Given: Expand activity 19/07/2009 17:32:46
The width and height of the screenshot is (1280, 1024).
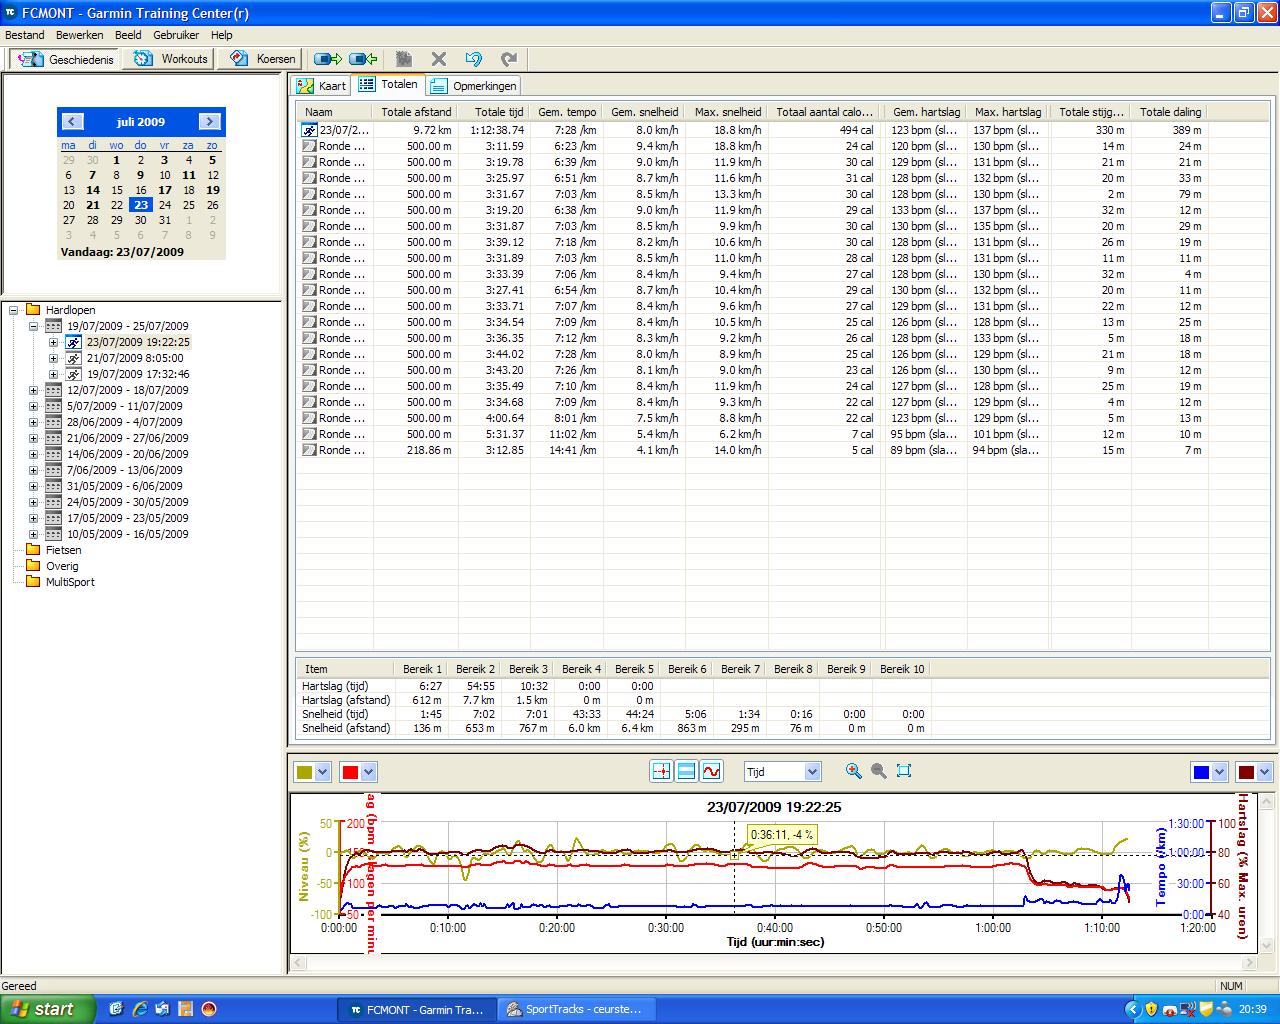Looking at the screenshot, I should (x=54, y=374).
